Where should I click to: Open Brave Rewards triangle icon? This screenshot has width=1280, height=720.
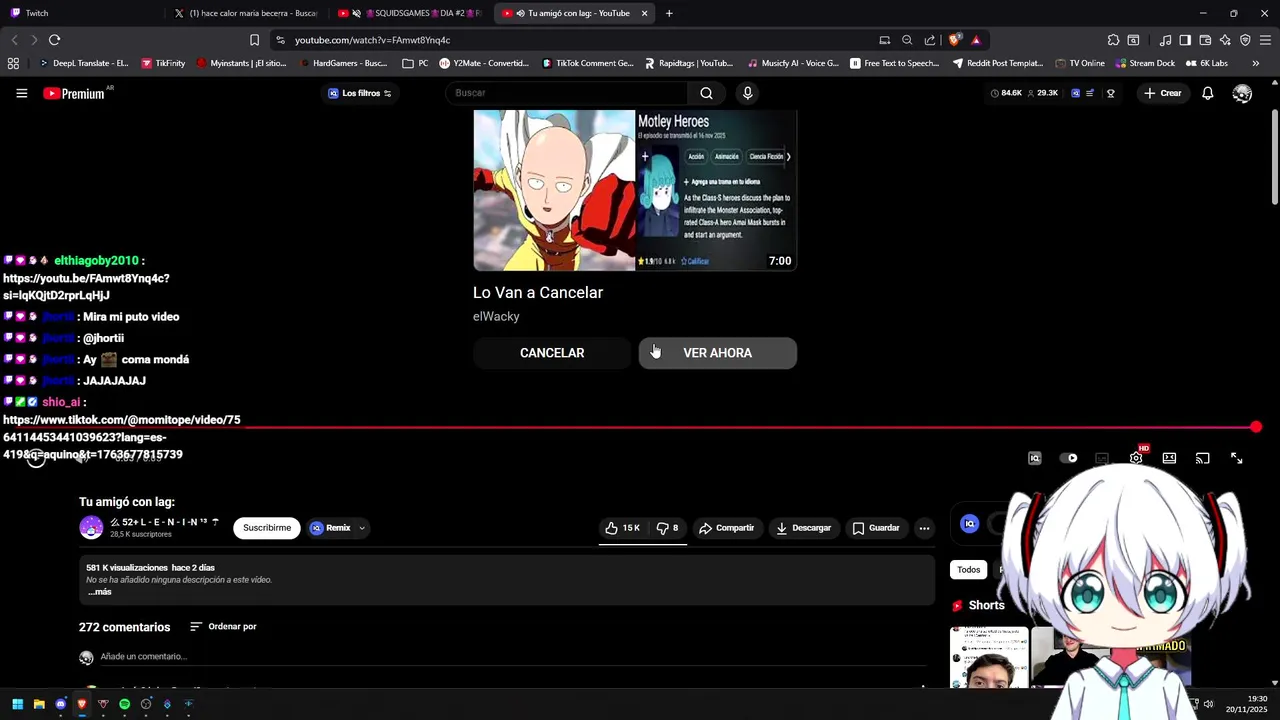point(976,40)
